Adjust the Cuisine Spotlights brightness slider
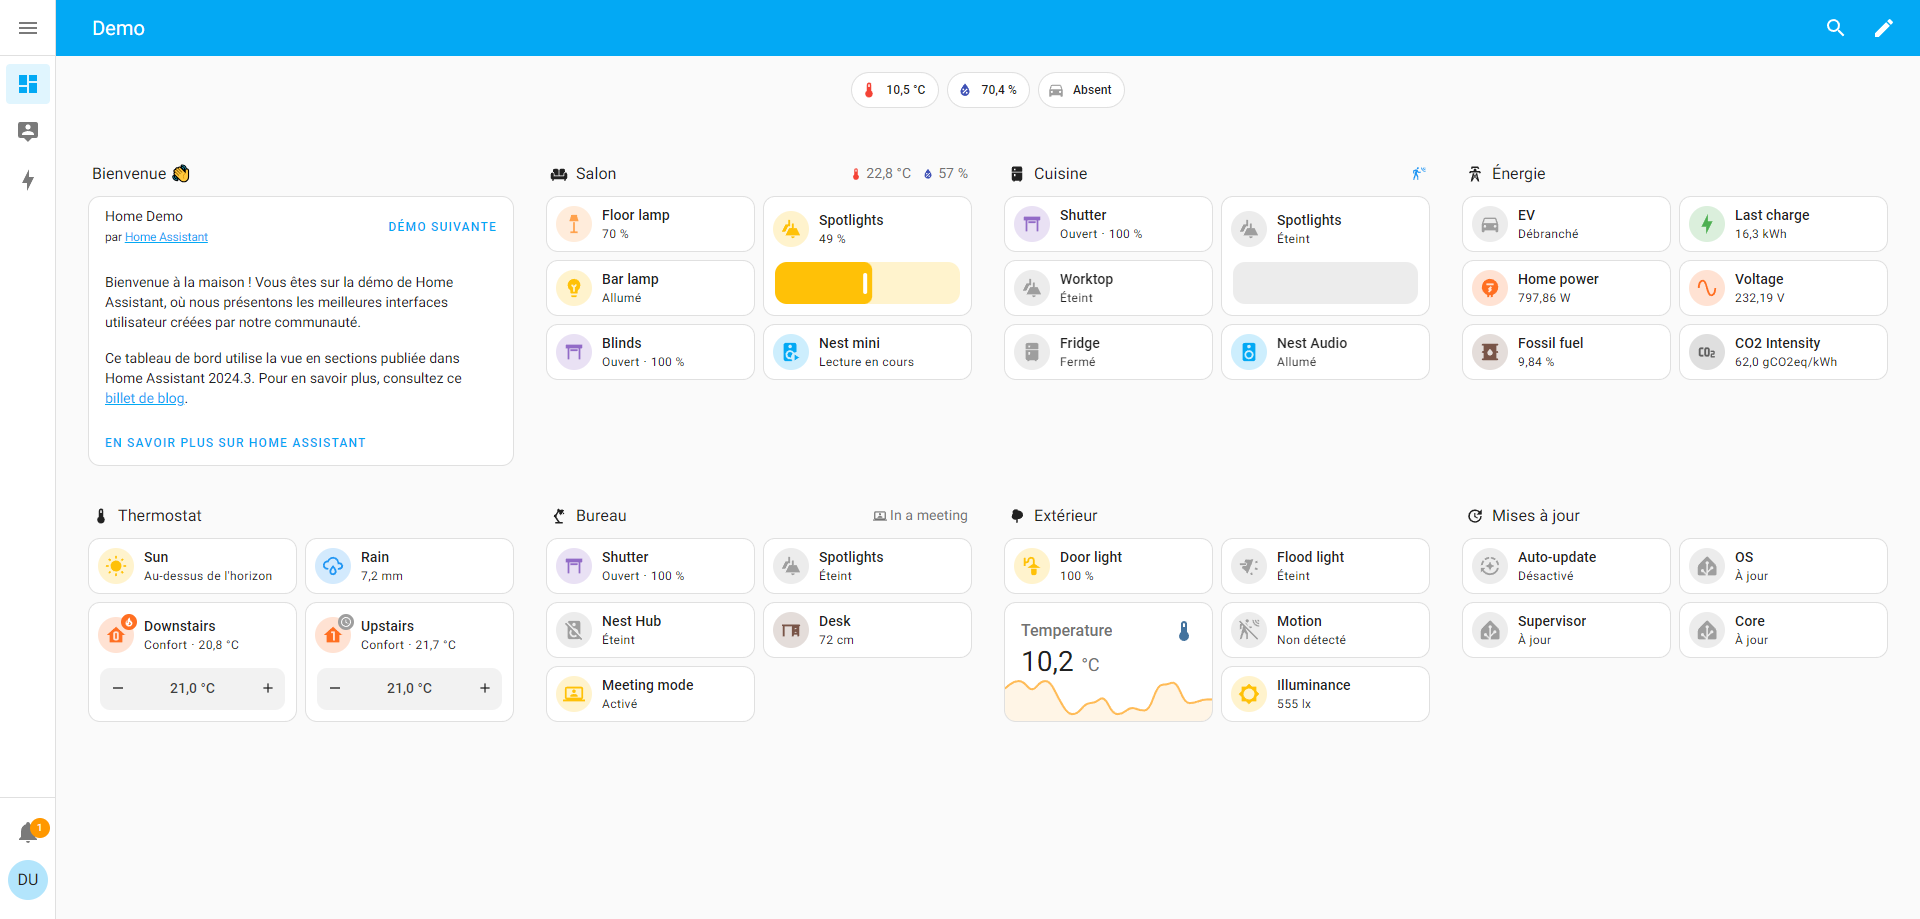 1325,283
